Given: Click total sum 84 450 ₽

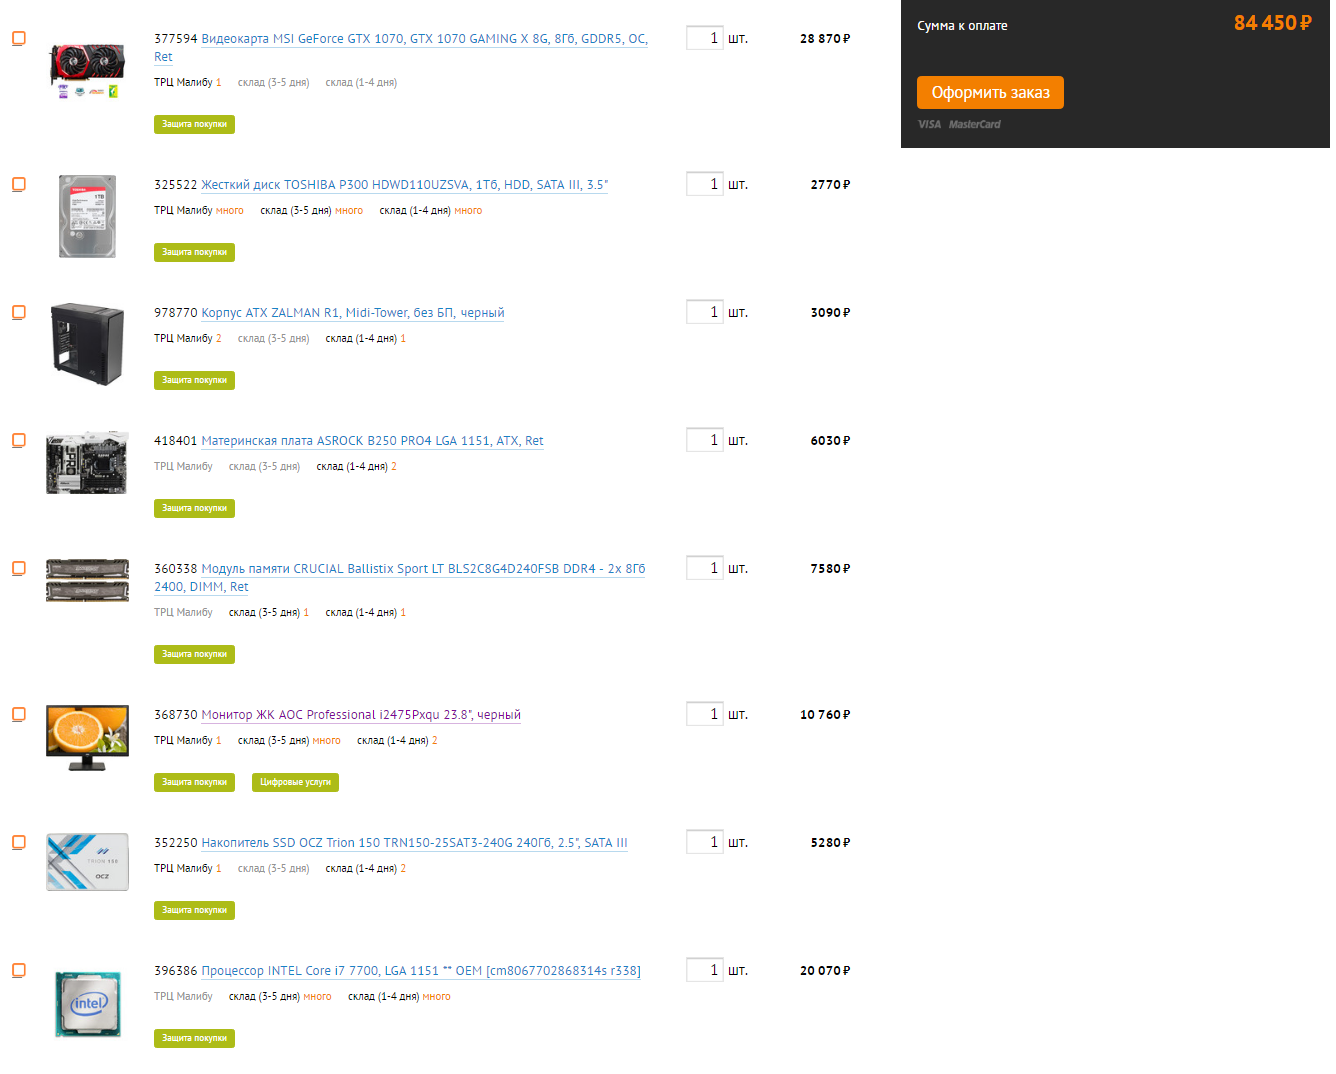Looking at the screenshot, I should click(x=1272, y=23).
